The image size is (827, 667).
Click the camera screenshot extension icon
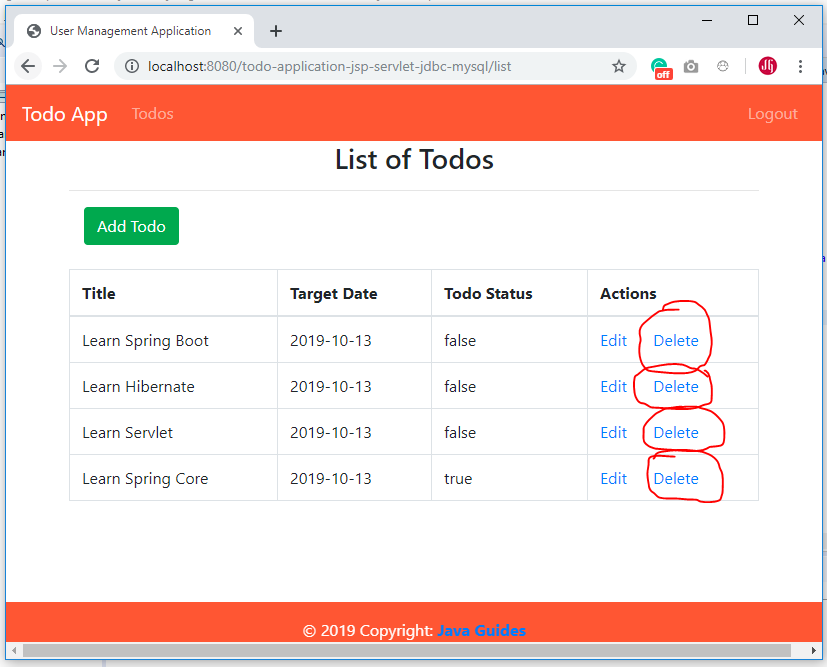click(691, 67)
